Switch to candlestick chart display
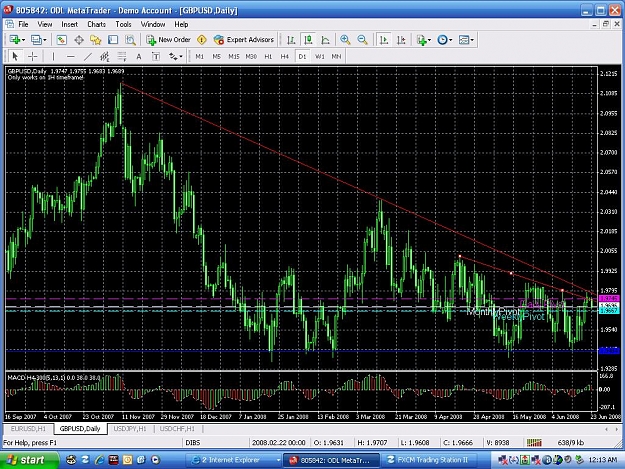The height and width of the screenshot is (469, 625). click(308, 40)
